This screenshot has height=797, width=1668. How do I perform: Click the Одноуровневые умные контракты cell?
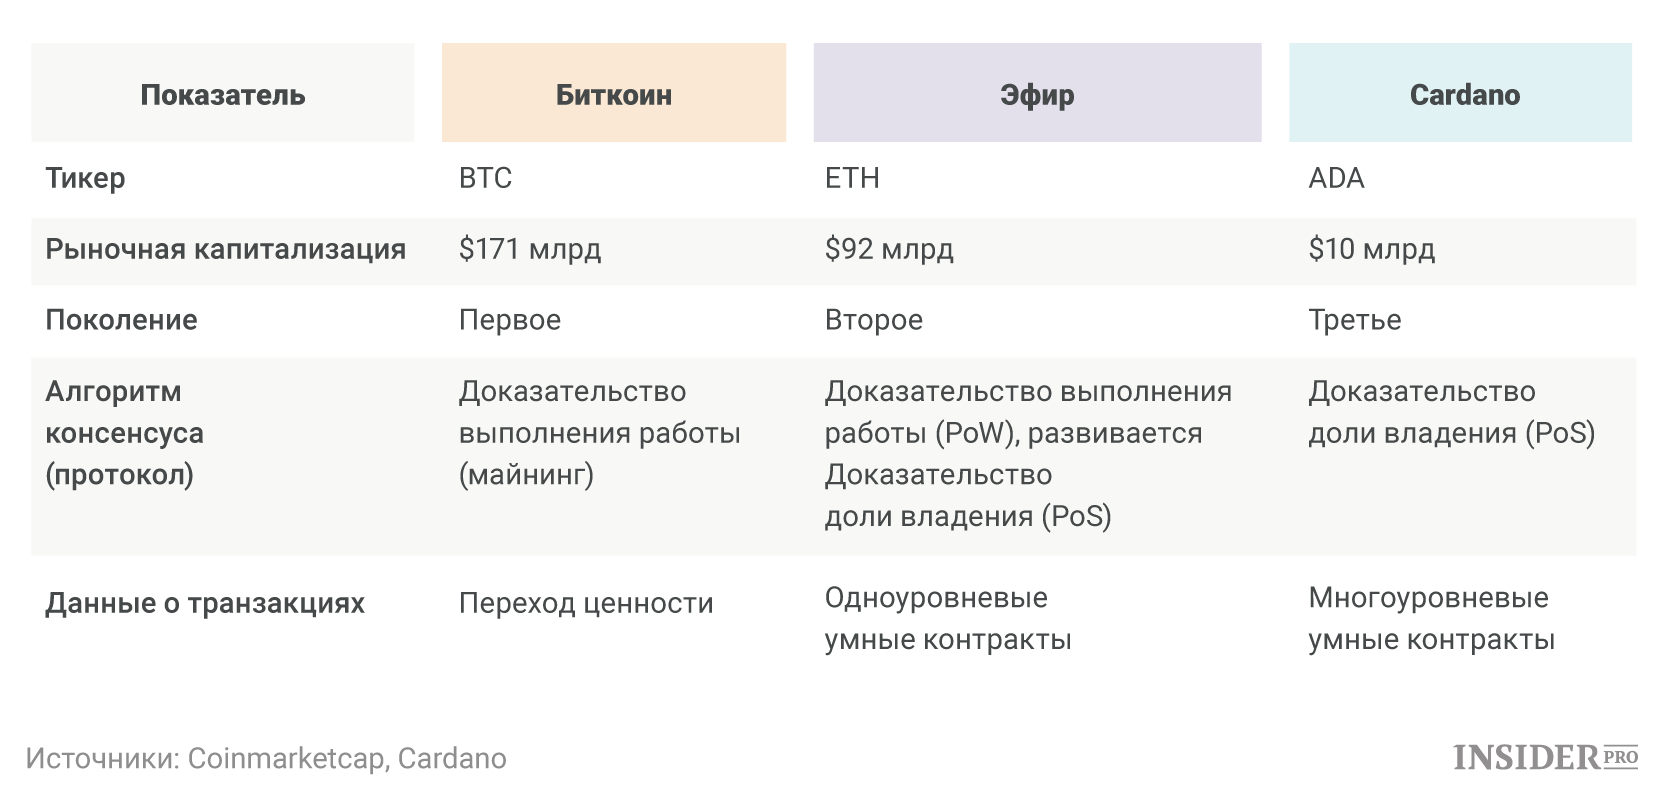(948, 618)
